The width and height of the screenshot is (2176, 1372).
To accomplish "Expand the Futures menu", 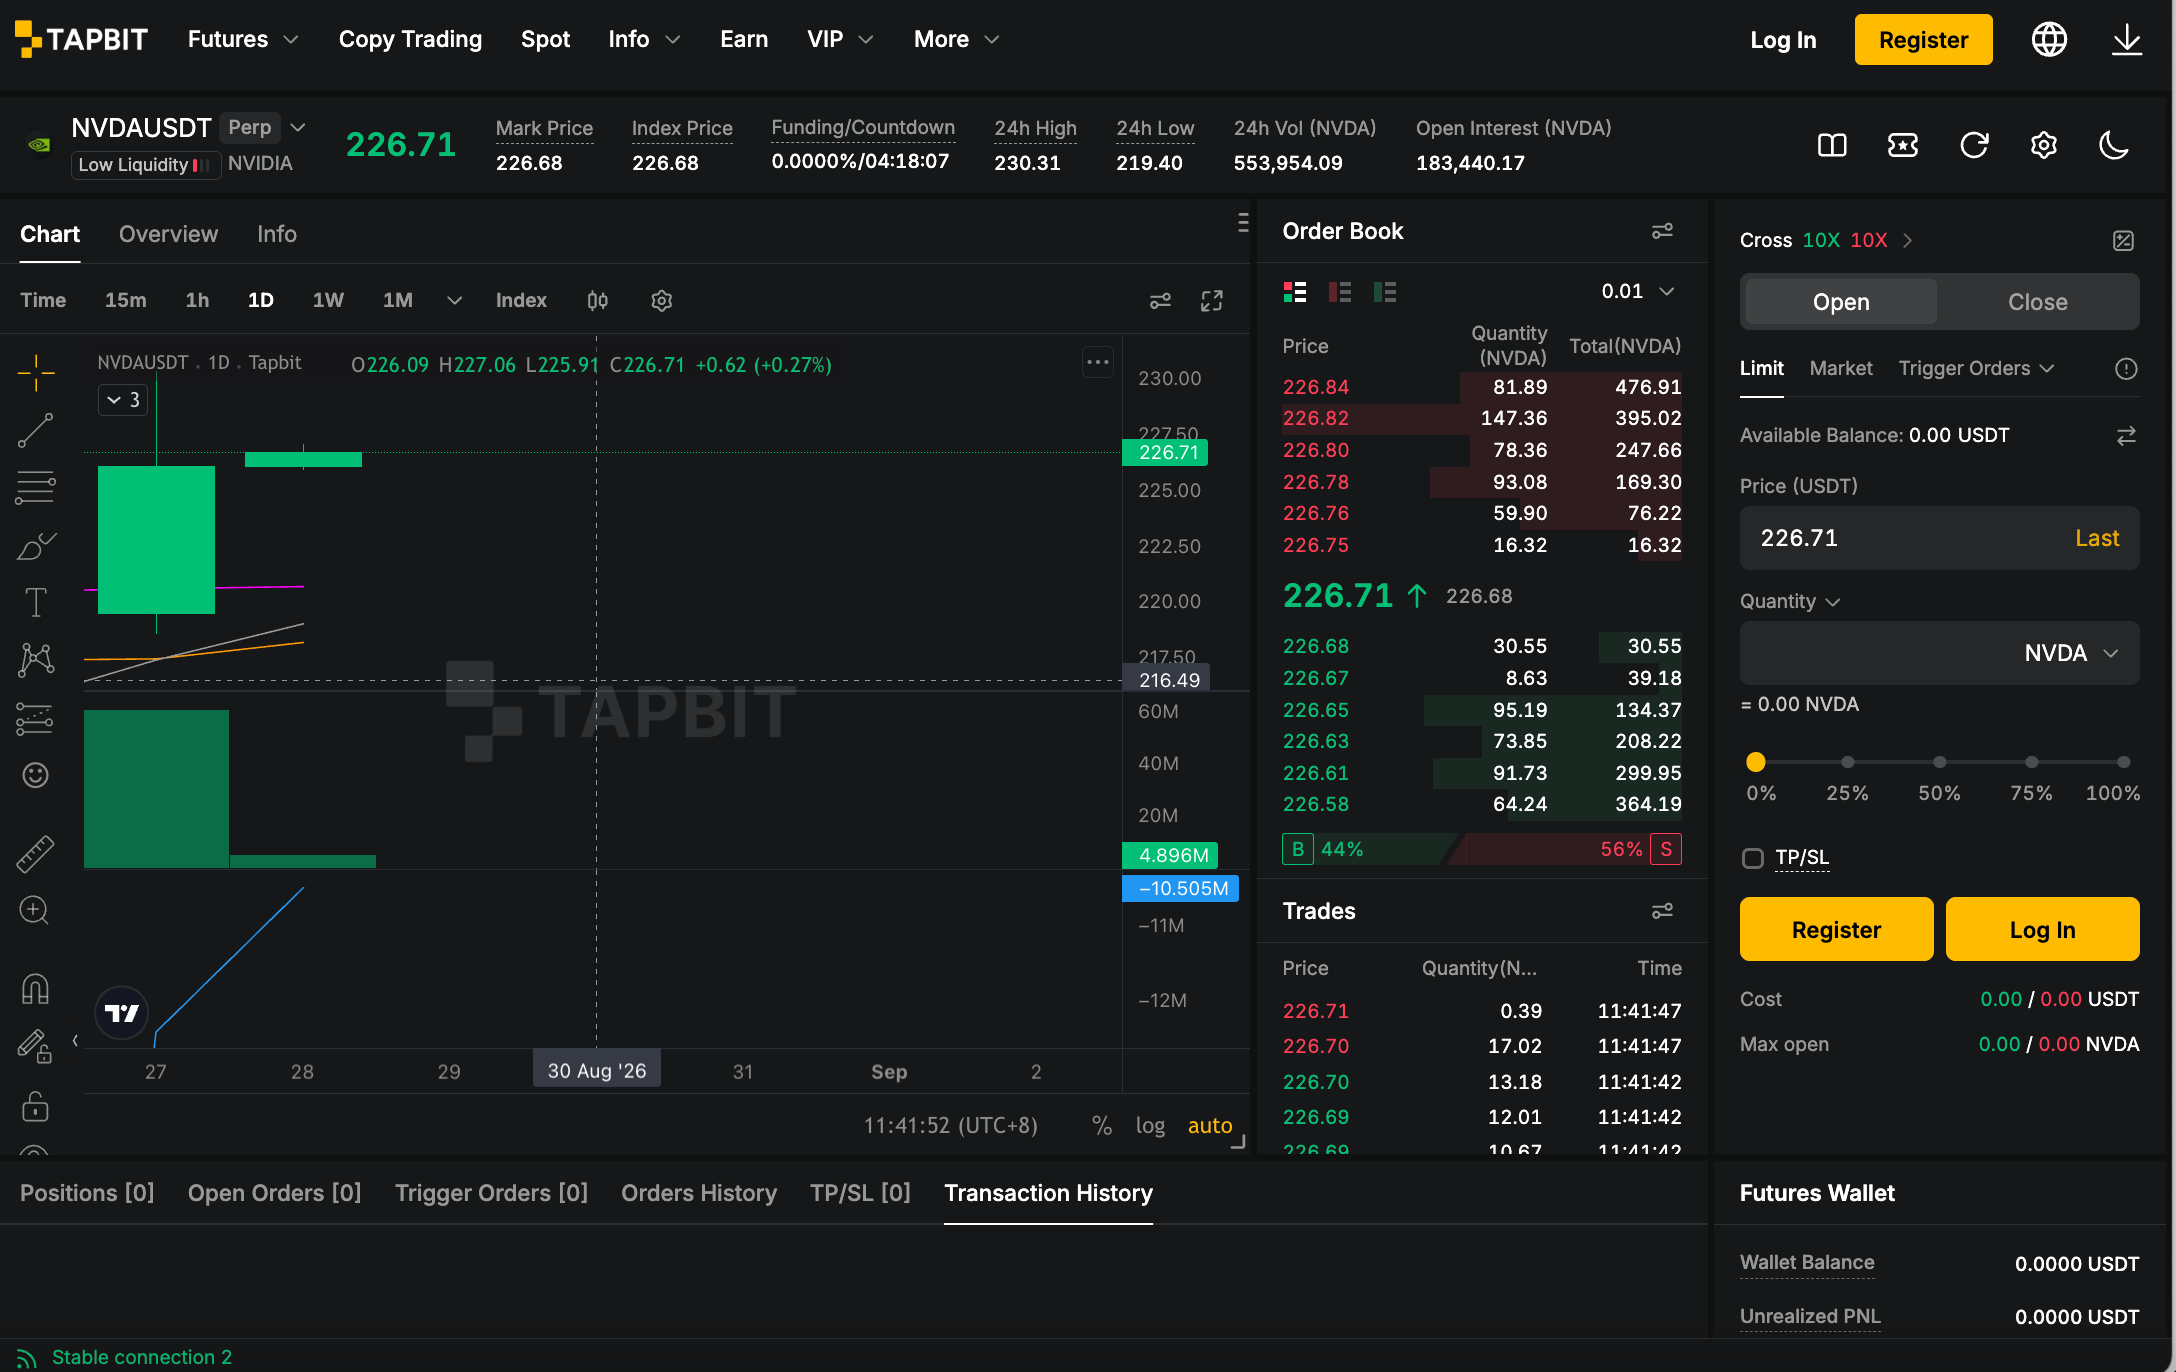I will [x=243, y=39].
